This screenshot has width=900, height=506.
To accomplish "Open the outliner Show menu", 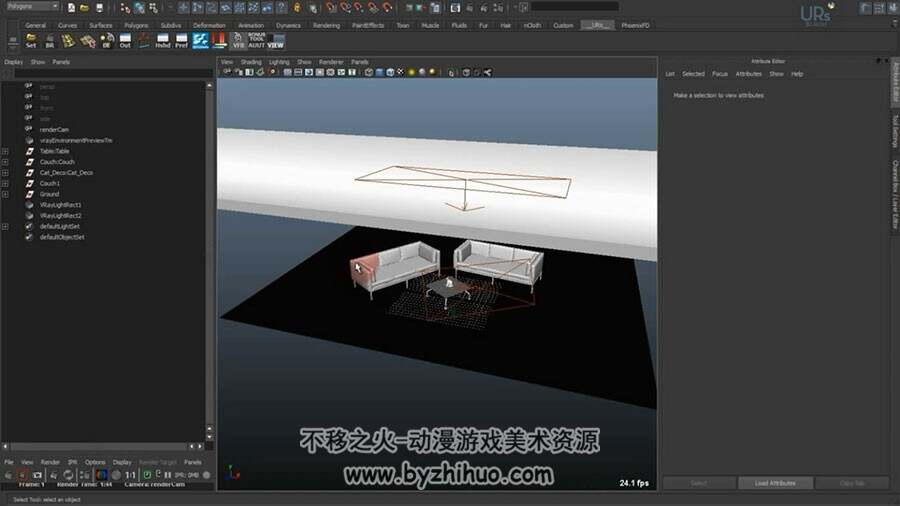I will click(x=37, y=62).
